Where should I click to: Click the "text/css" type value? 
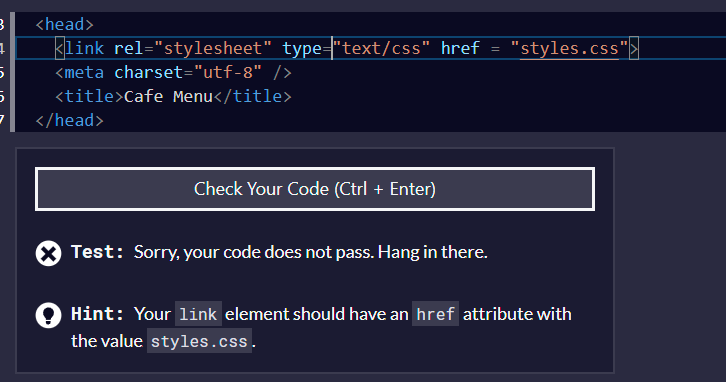[x=381, y=49]
